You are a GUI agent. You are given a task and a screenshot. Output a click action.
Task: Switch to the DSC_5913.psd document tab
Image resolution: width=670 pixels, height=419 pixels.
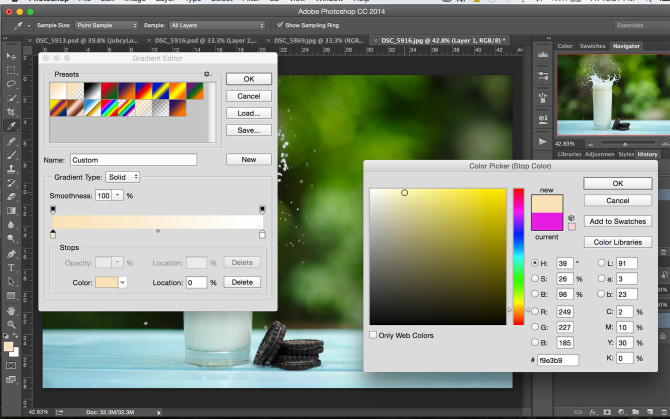point(86,41)
